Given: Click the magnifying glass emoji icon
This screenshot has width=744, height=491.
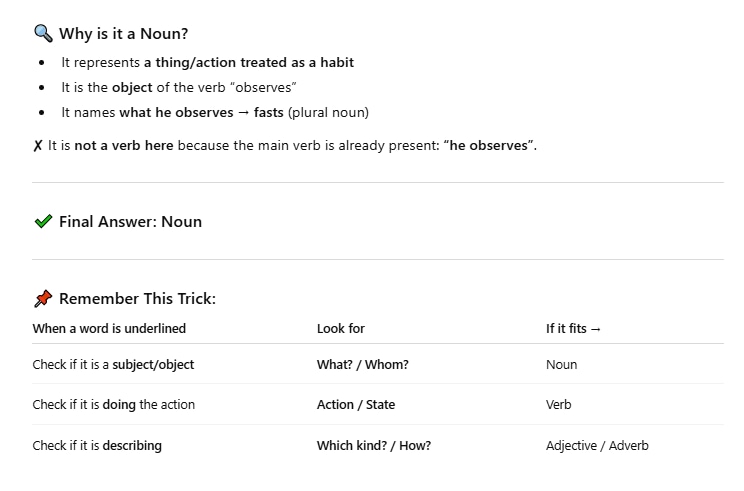Looking at the screenshot, I should click(43, 33).
